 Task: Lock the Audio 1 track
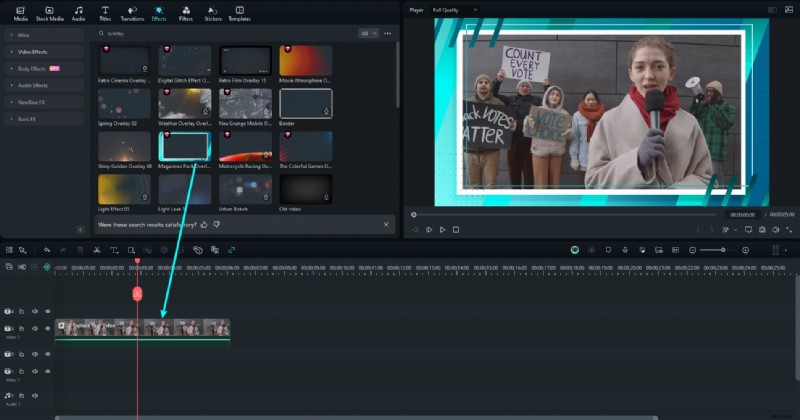click(21, 396)
